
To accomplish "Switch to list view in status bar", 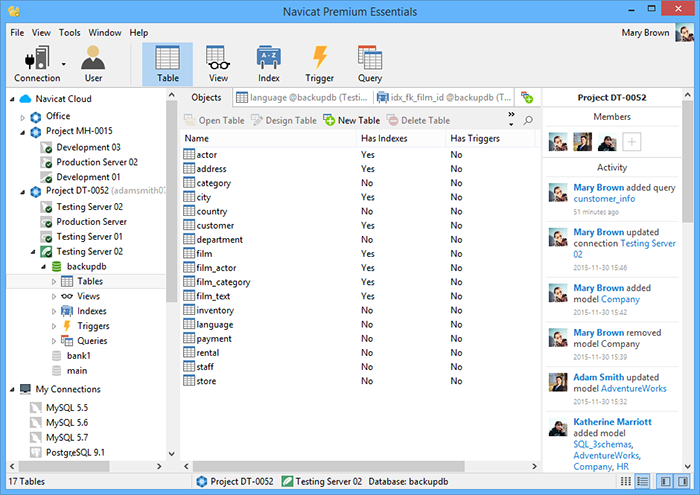I will [x=643, y=481].
